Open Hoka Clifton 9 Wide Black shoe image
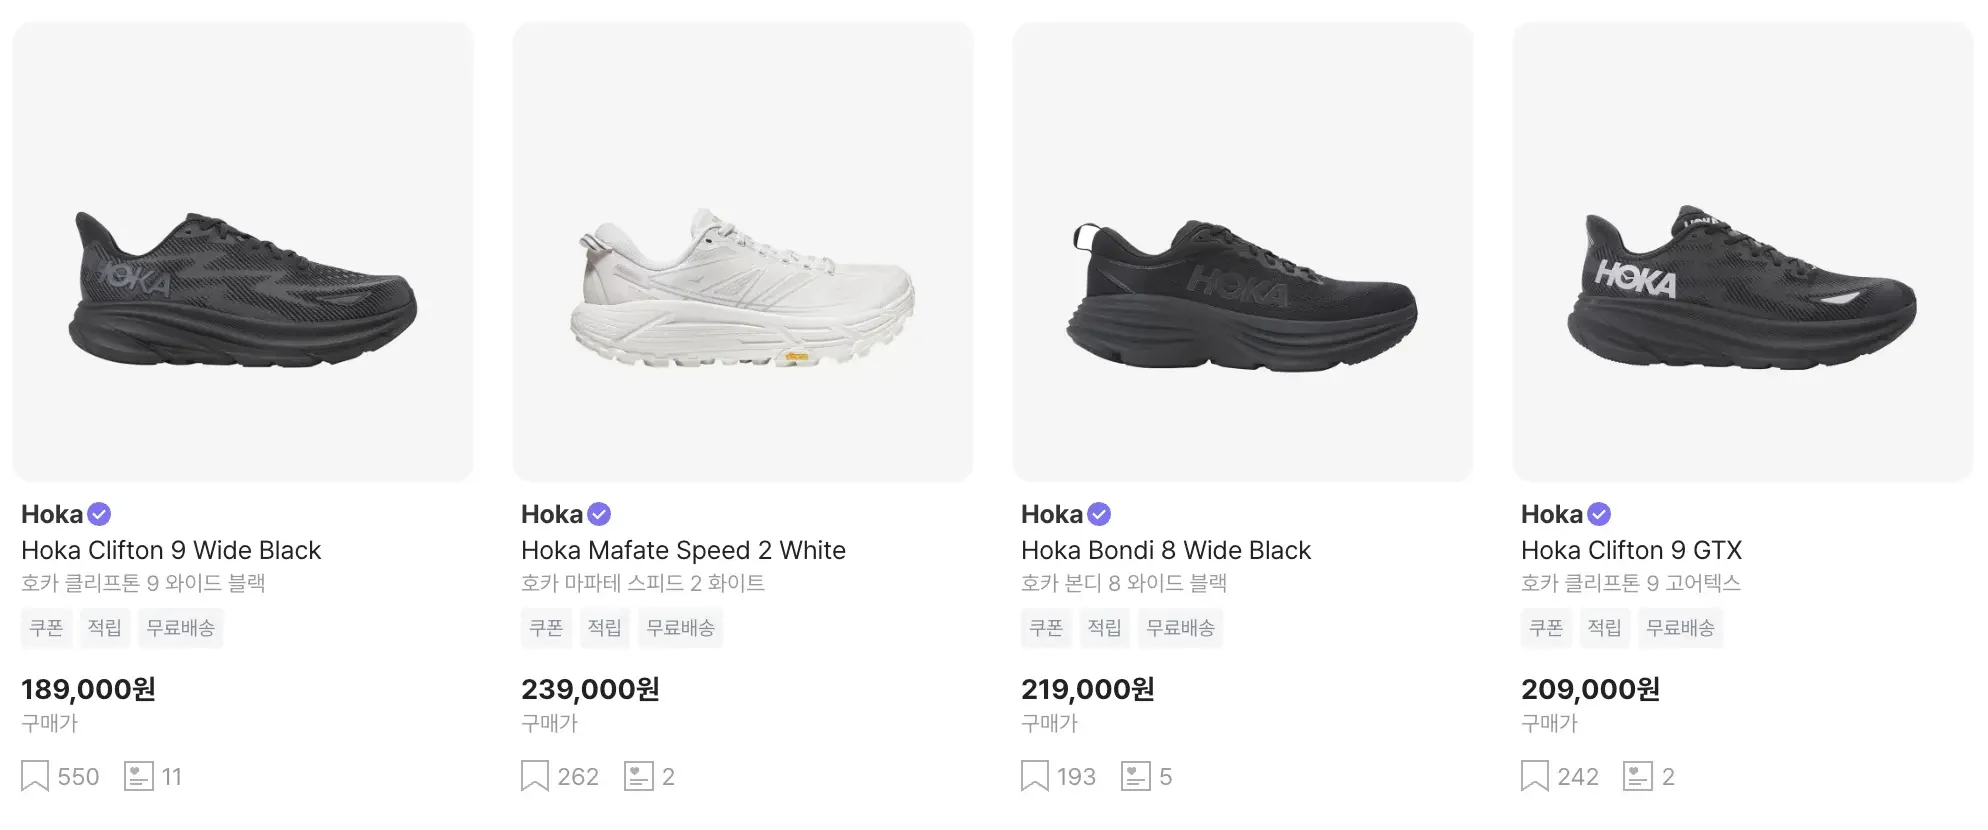Screen dimensions: 1988x830 [243, 252]
